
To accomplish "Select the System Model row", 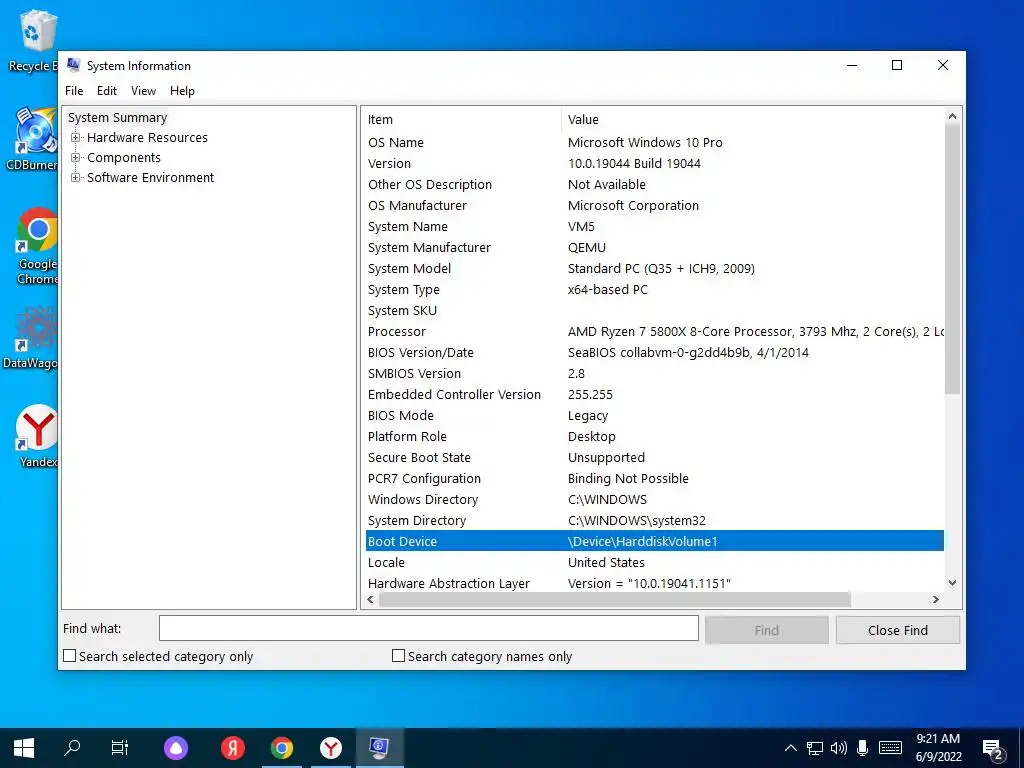I will coord(654,268).
